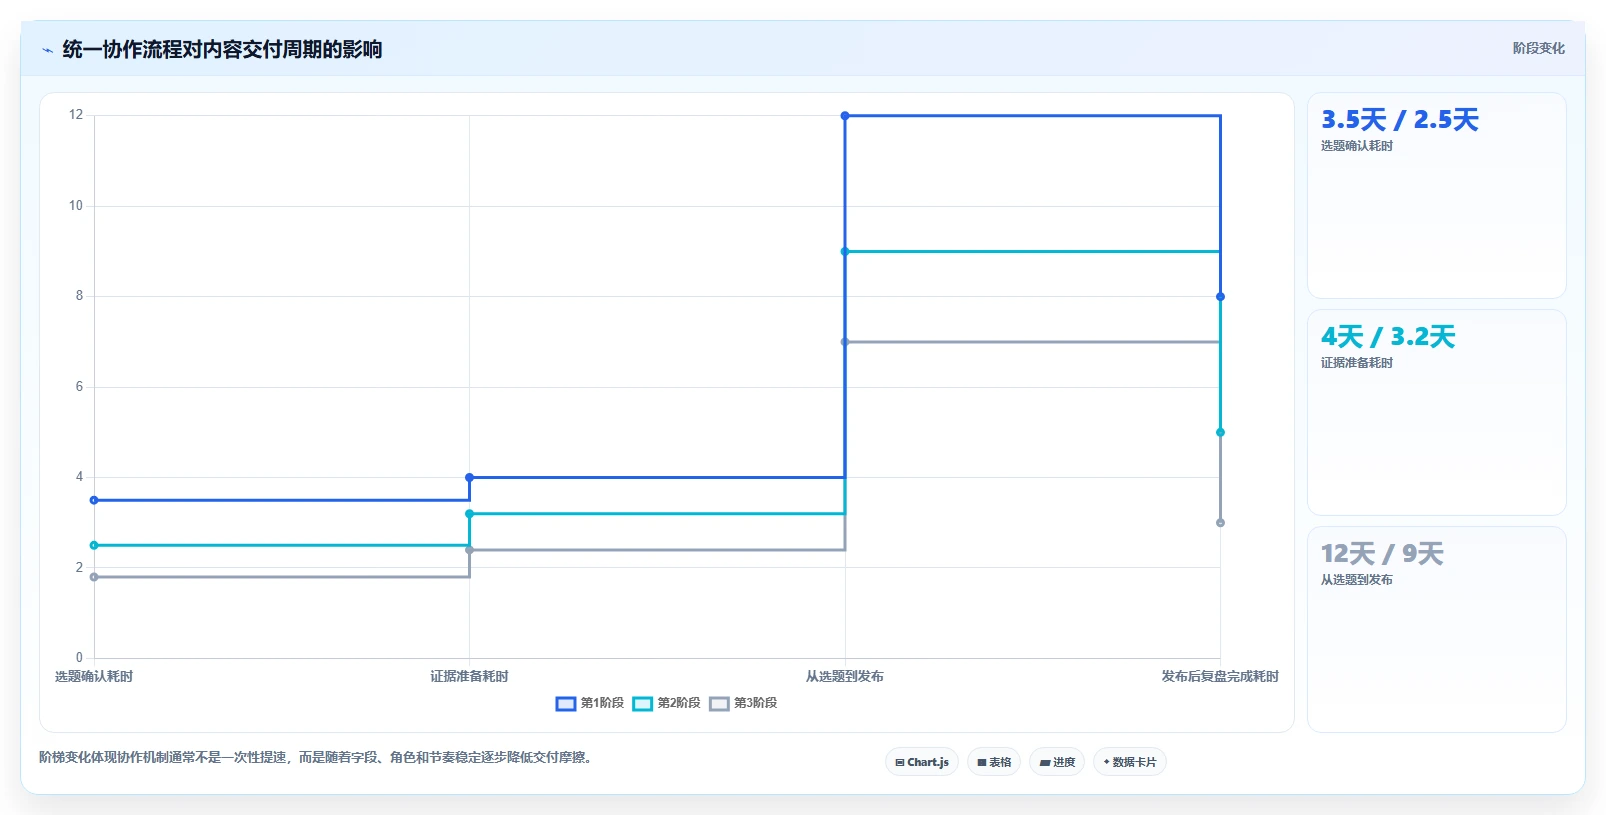Click the 进度 tag label

click(1064, 762)
